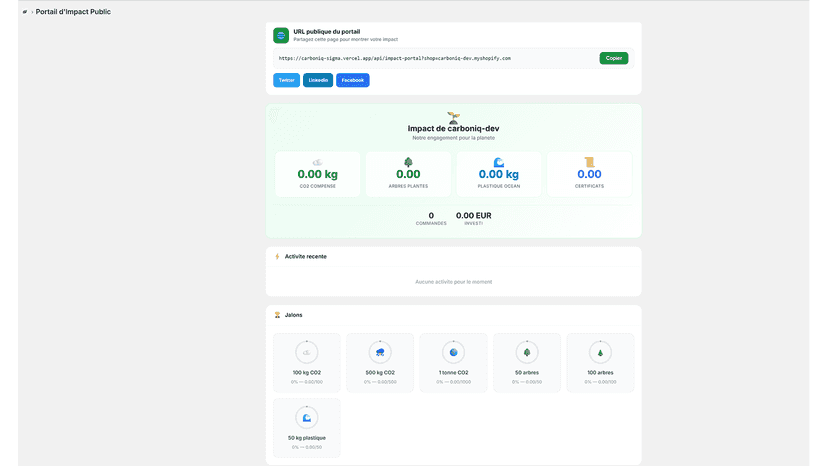Screen dimensions: 828x466
Task: Click the green globe portal icon
Action: point(281,35)
